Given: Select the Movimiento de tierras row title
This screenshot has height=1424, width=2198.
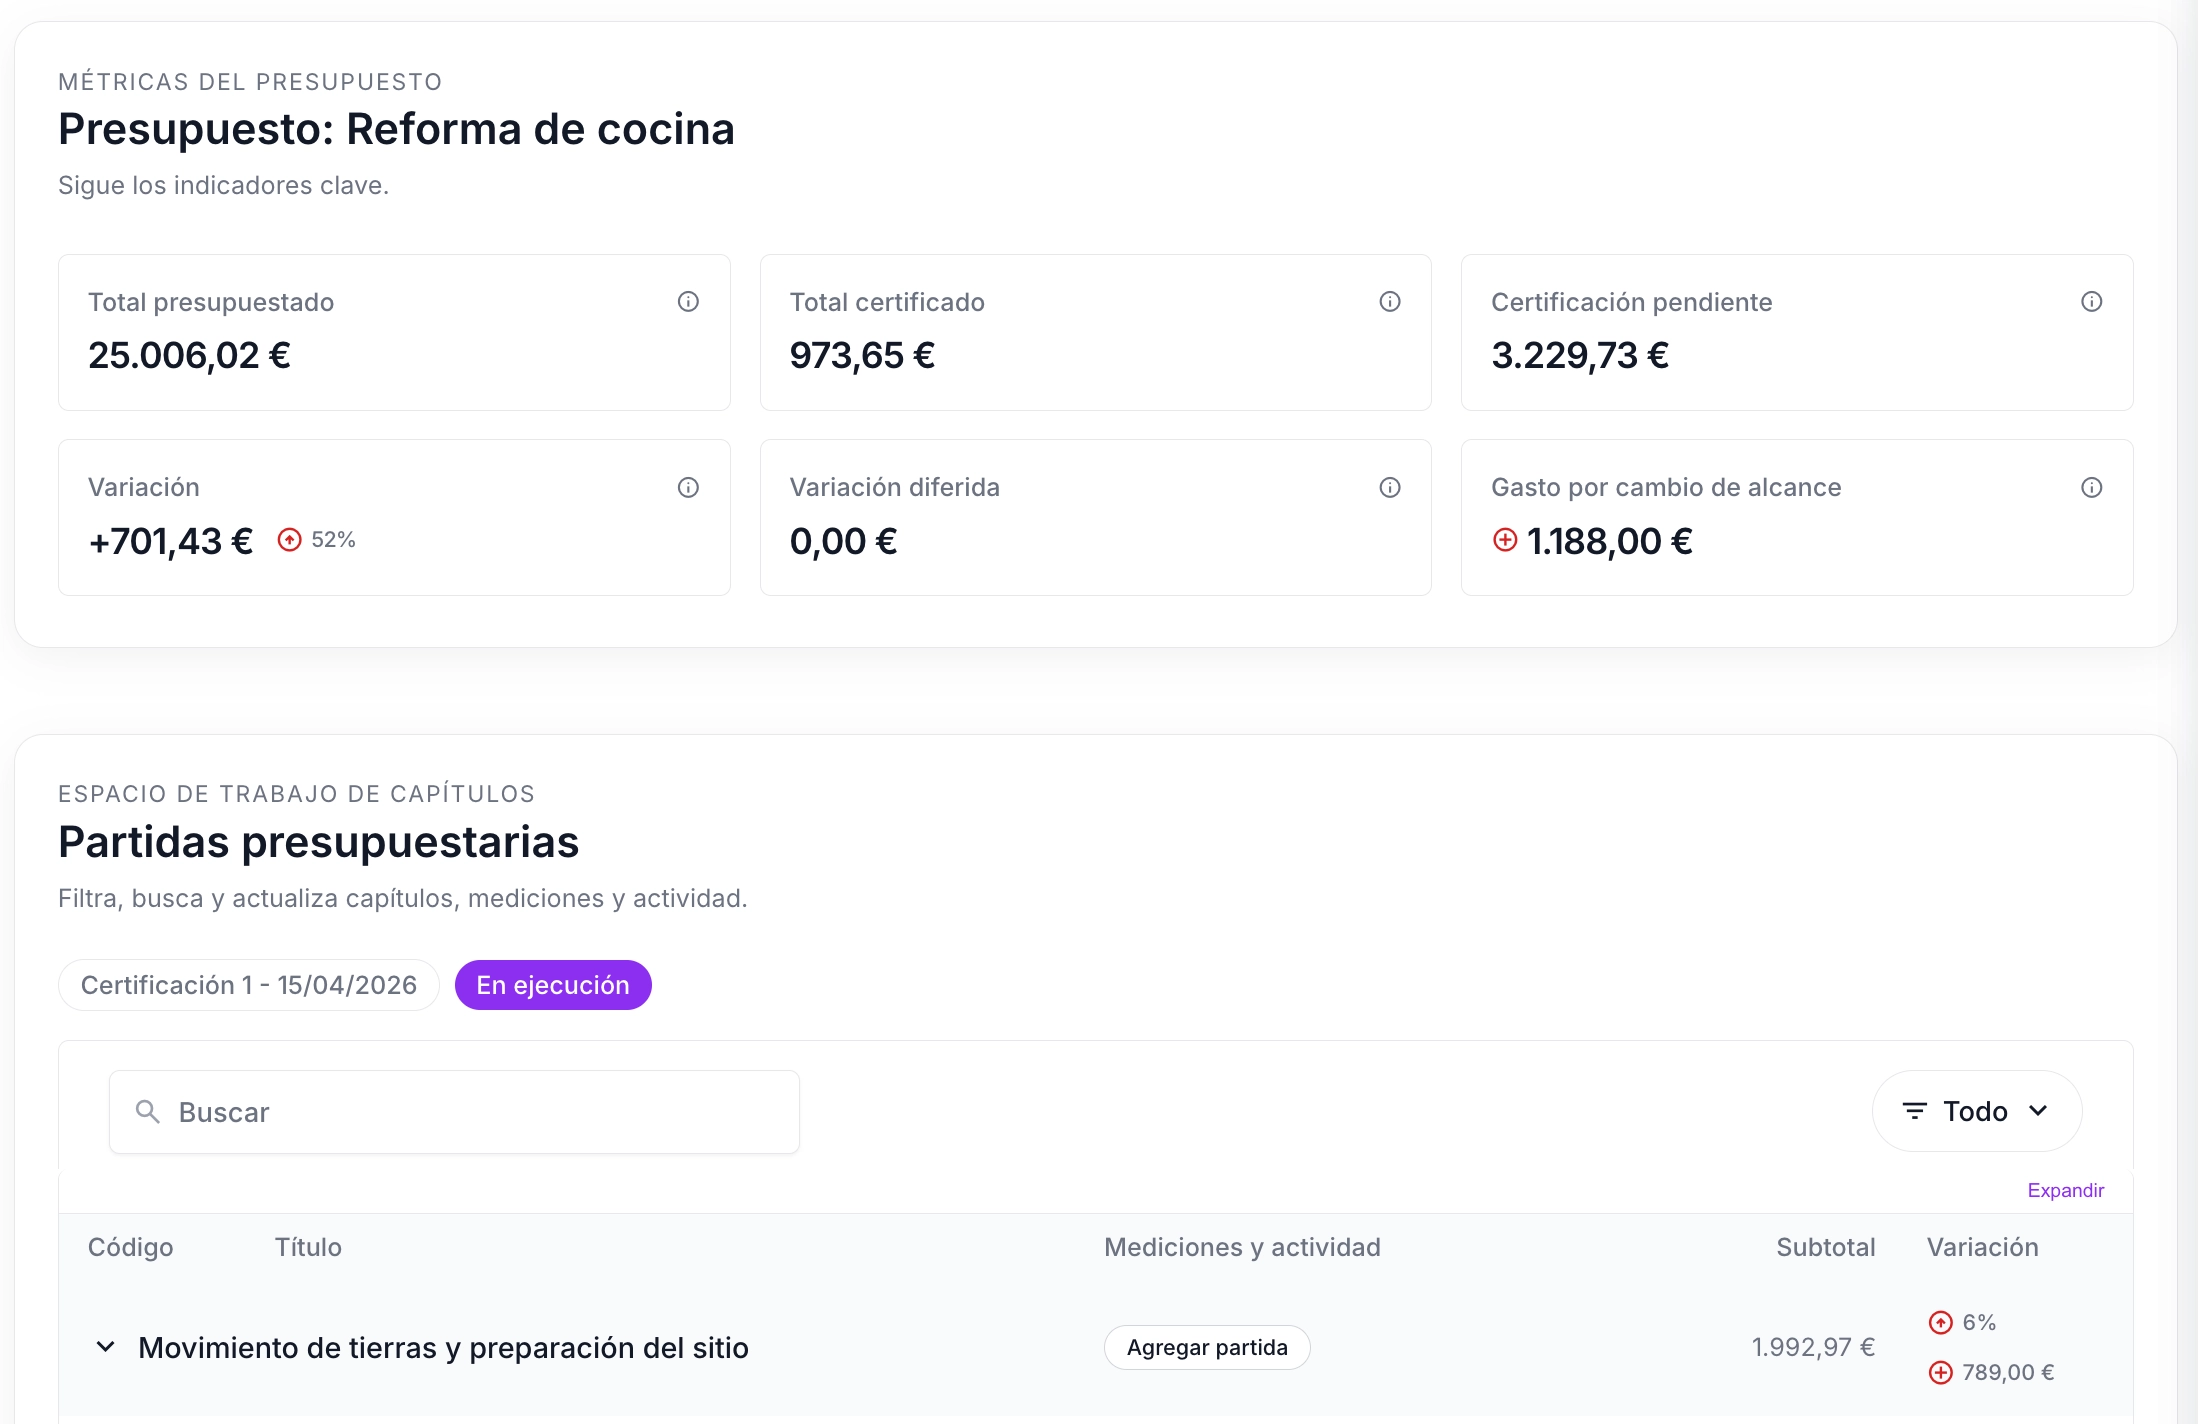Looking at the screenshot, I should (444, 1347).
